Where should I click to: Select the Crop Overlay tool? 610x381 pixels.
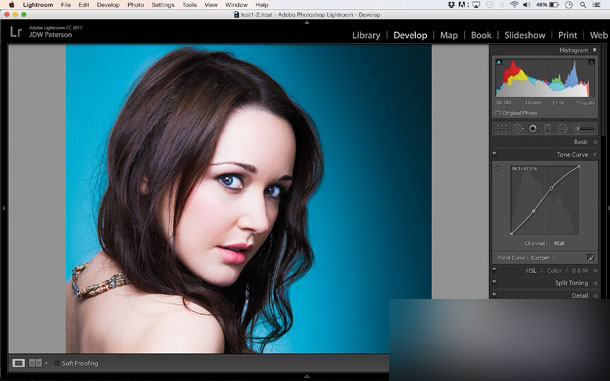click(502, 128)
